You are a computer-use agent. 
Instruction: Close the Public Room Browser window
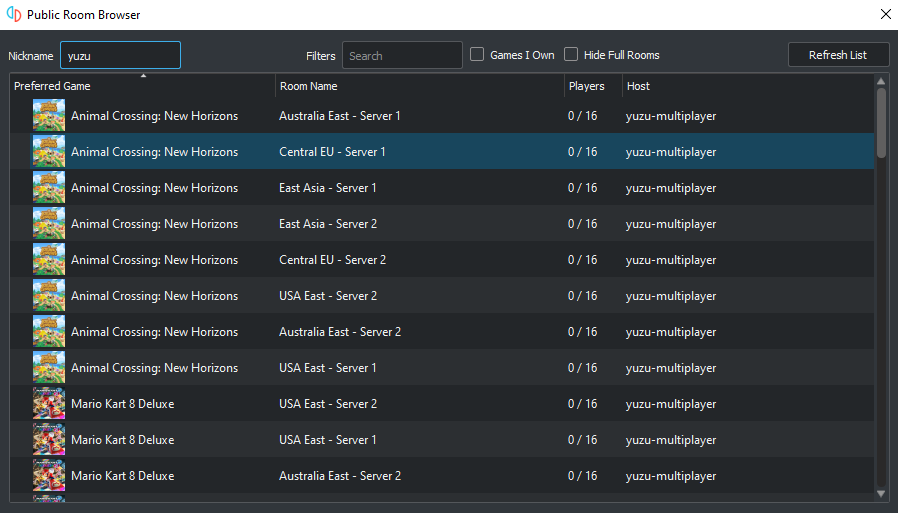[x=885, y=14]
